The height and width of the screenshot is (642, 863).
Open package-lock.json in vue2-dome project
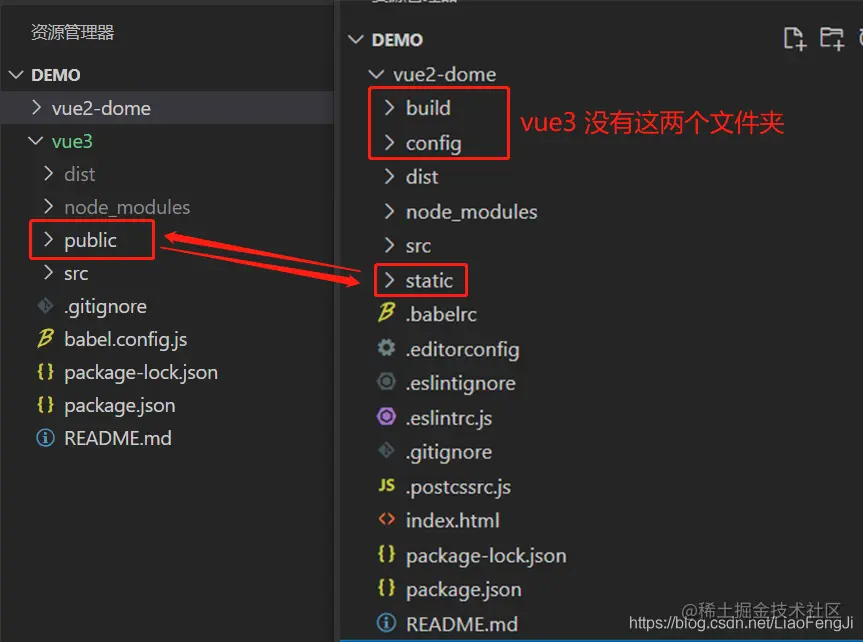pos(486,556)
